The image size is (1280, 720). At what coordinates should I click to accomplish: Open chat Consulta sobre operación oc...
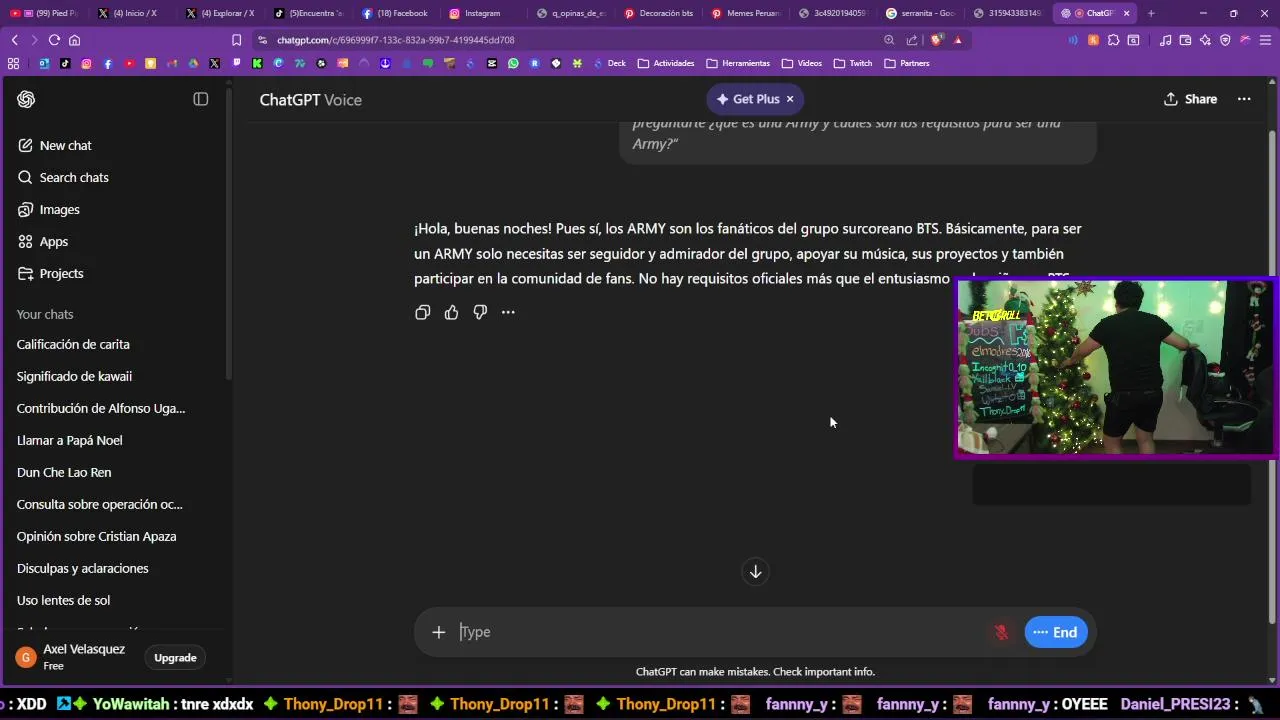(x=99, y=504)
